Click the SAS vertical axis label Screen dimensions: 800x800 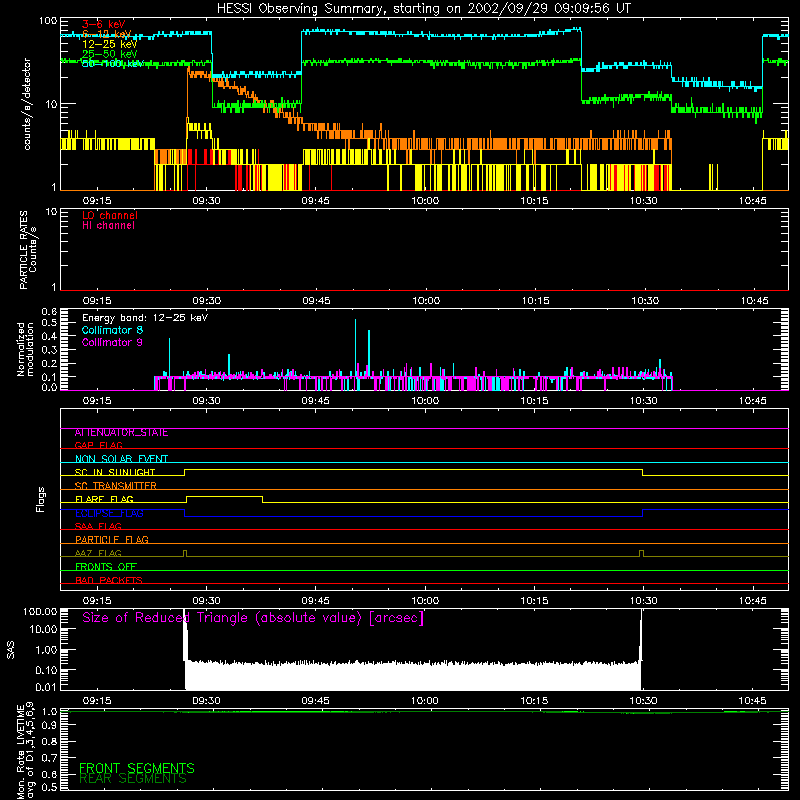(x=11, y=650)
